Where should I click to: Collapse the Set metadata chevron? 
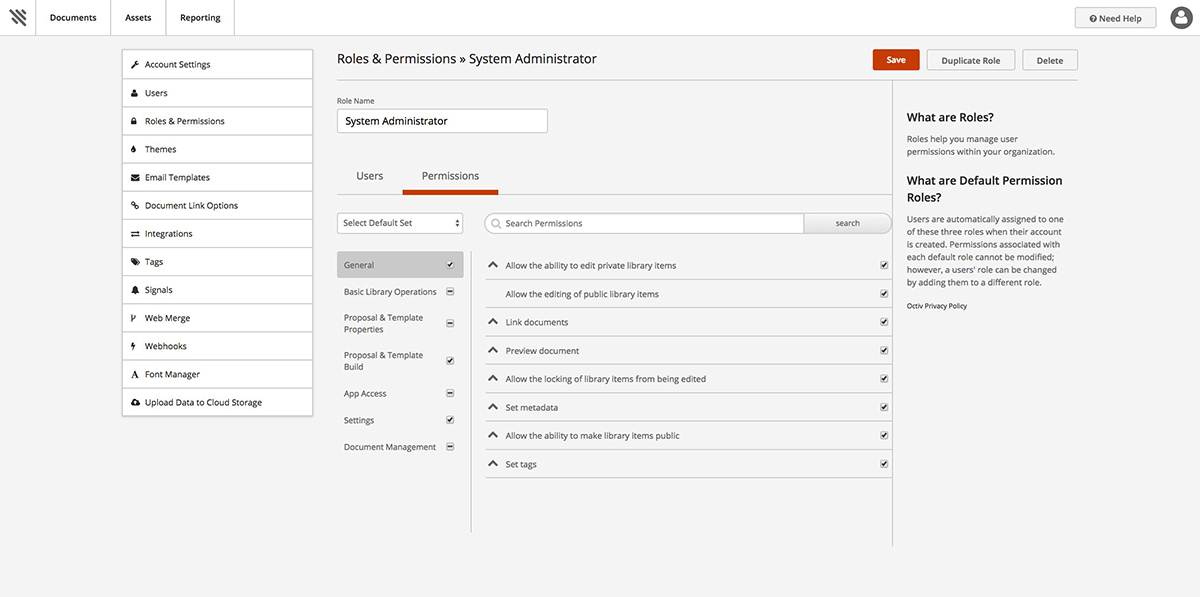point(493,407)
